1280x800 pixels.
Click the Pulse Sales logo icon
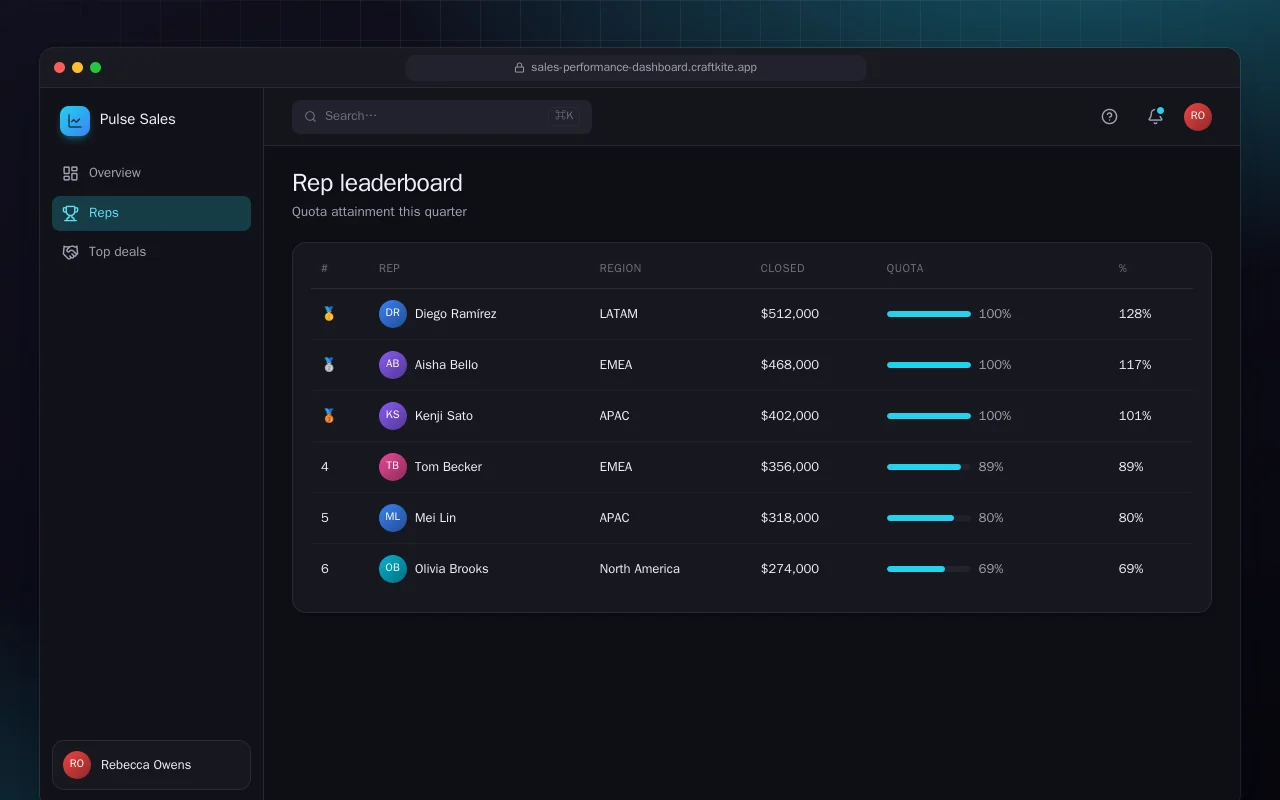tap(75, 121)
